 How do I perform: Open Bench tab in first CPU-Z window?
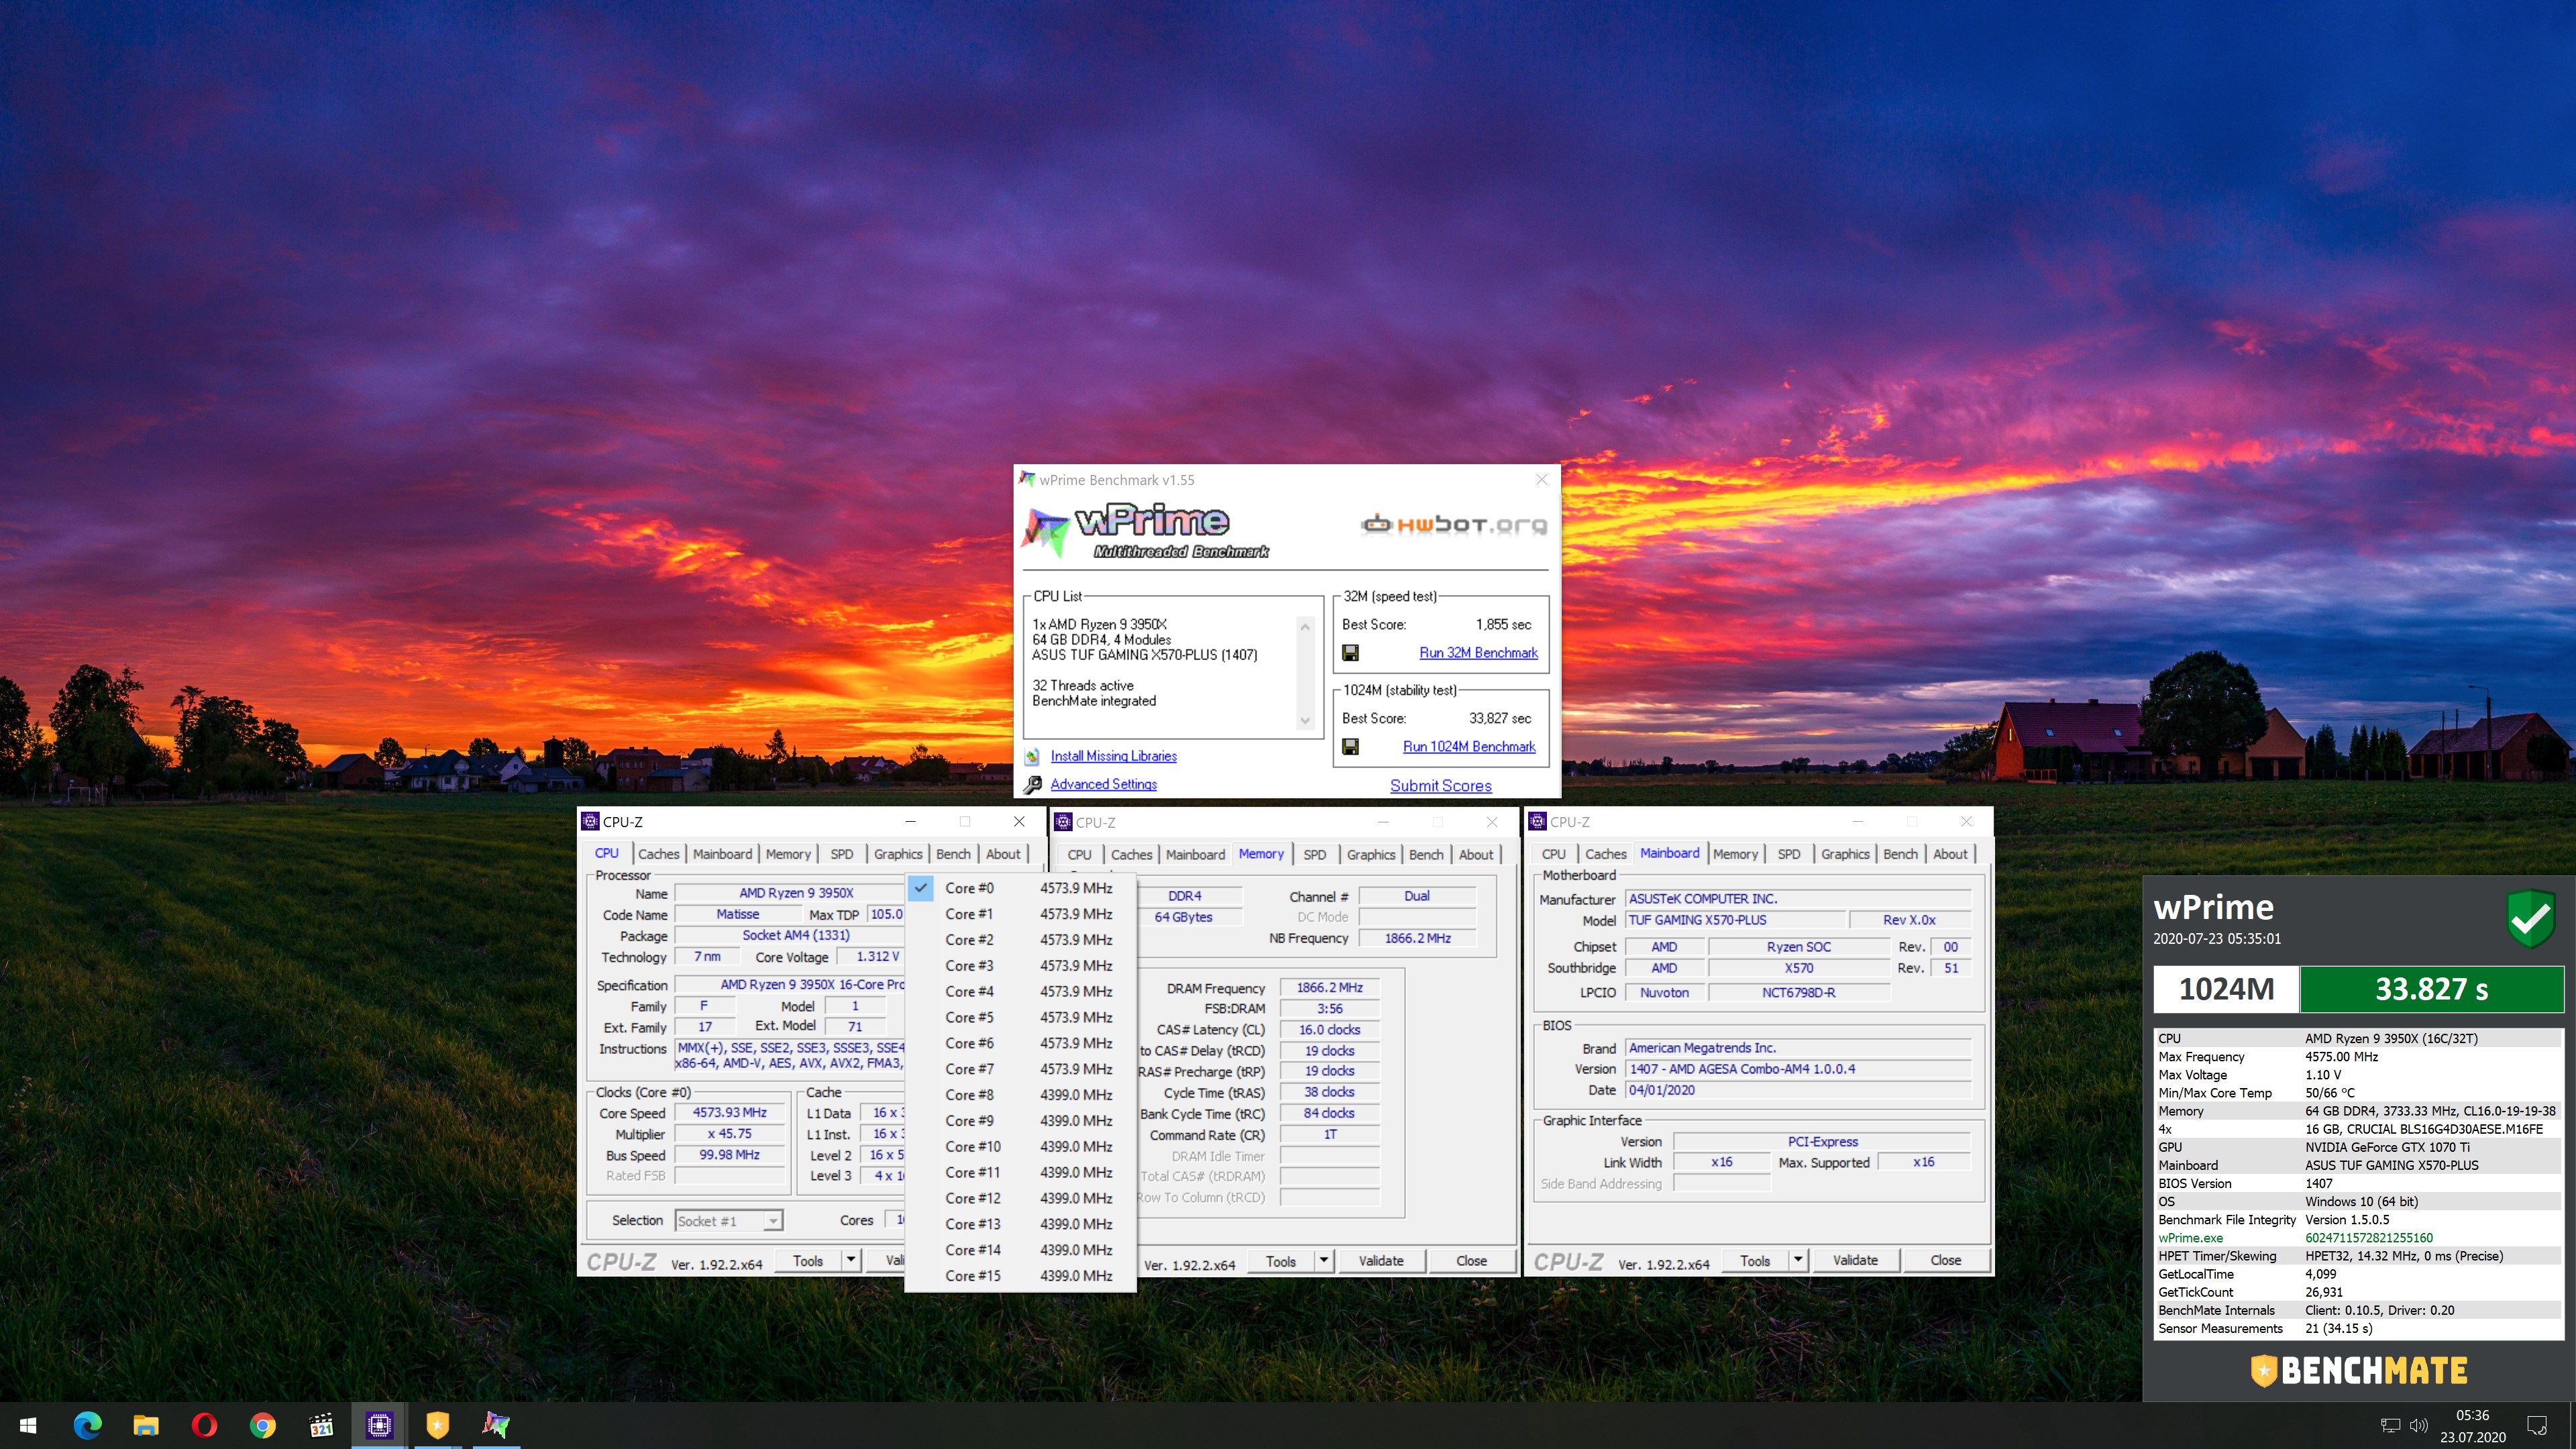953,854
